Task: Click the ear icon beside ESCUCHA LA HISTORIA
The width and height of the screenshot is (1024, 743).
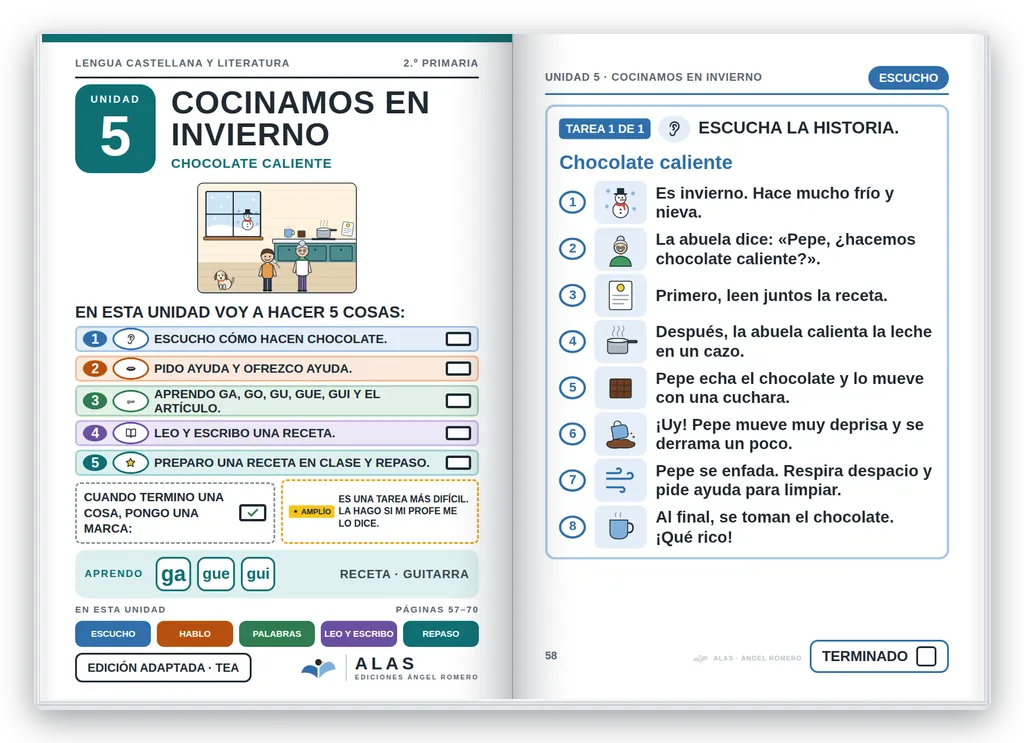Action: tap(675, 129)
